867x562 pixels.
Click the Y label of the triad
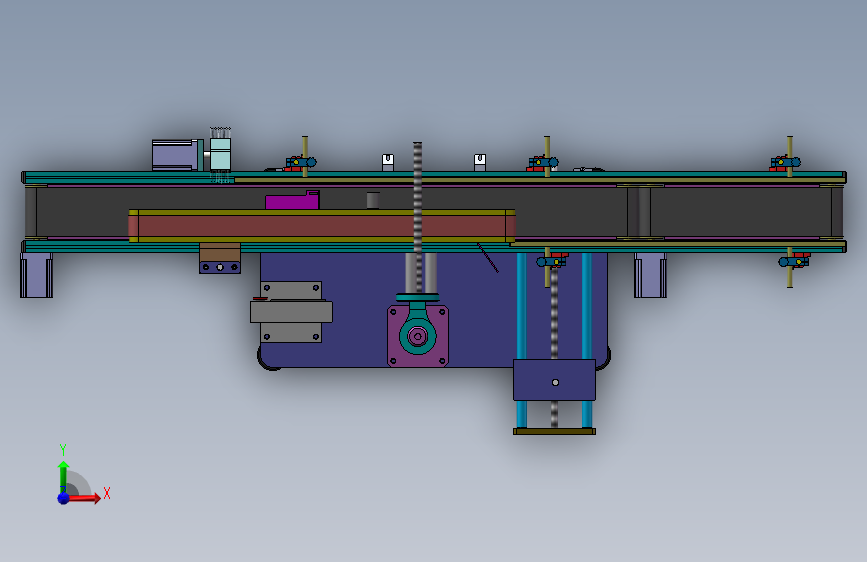63,449
